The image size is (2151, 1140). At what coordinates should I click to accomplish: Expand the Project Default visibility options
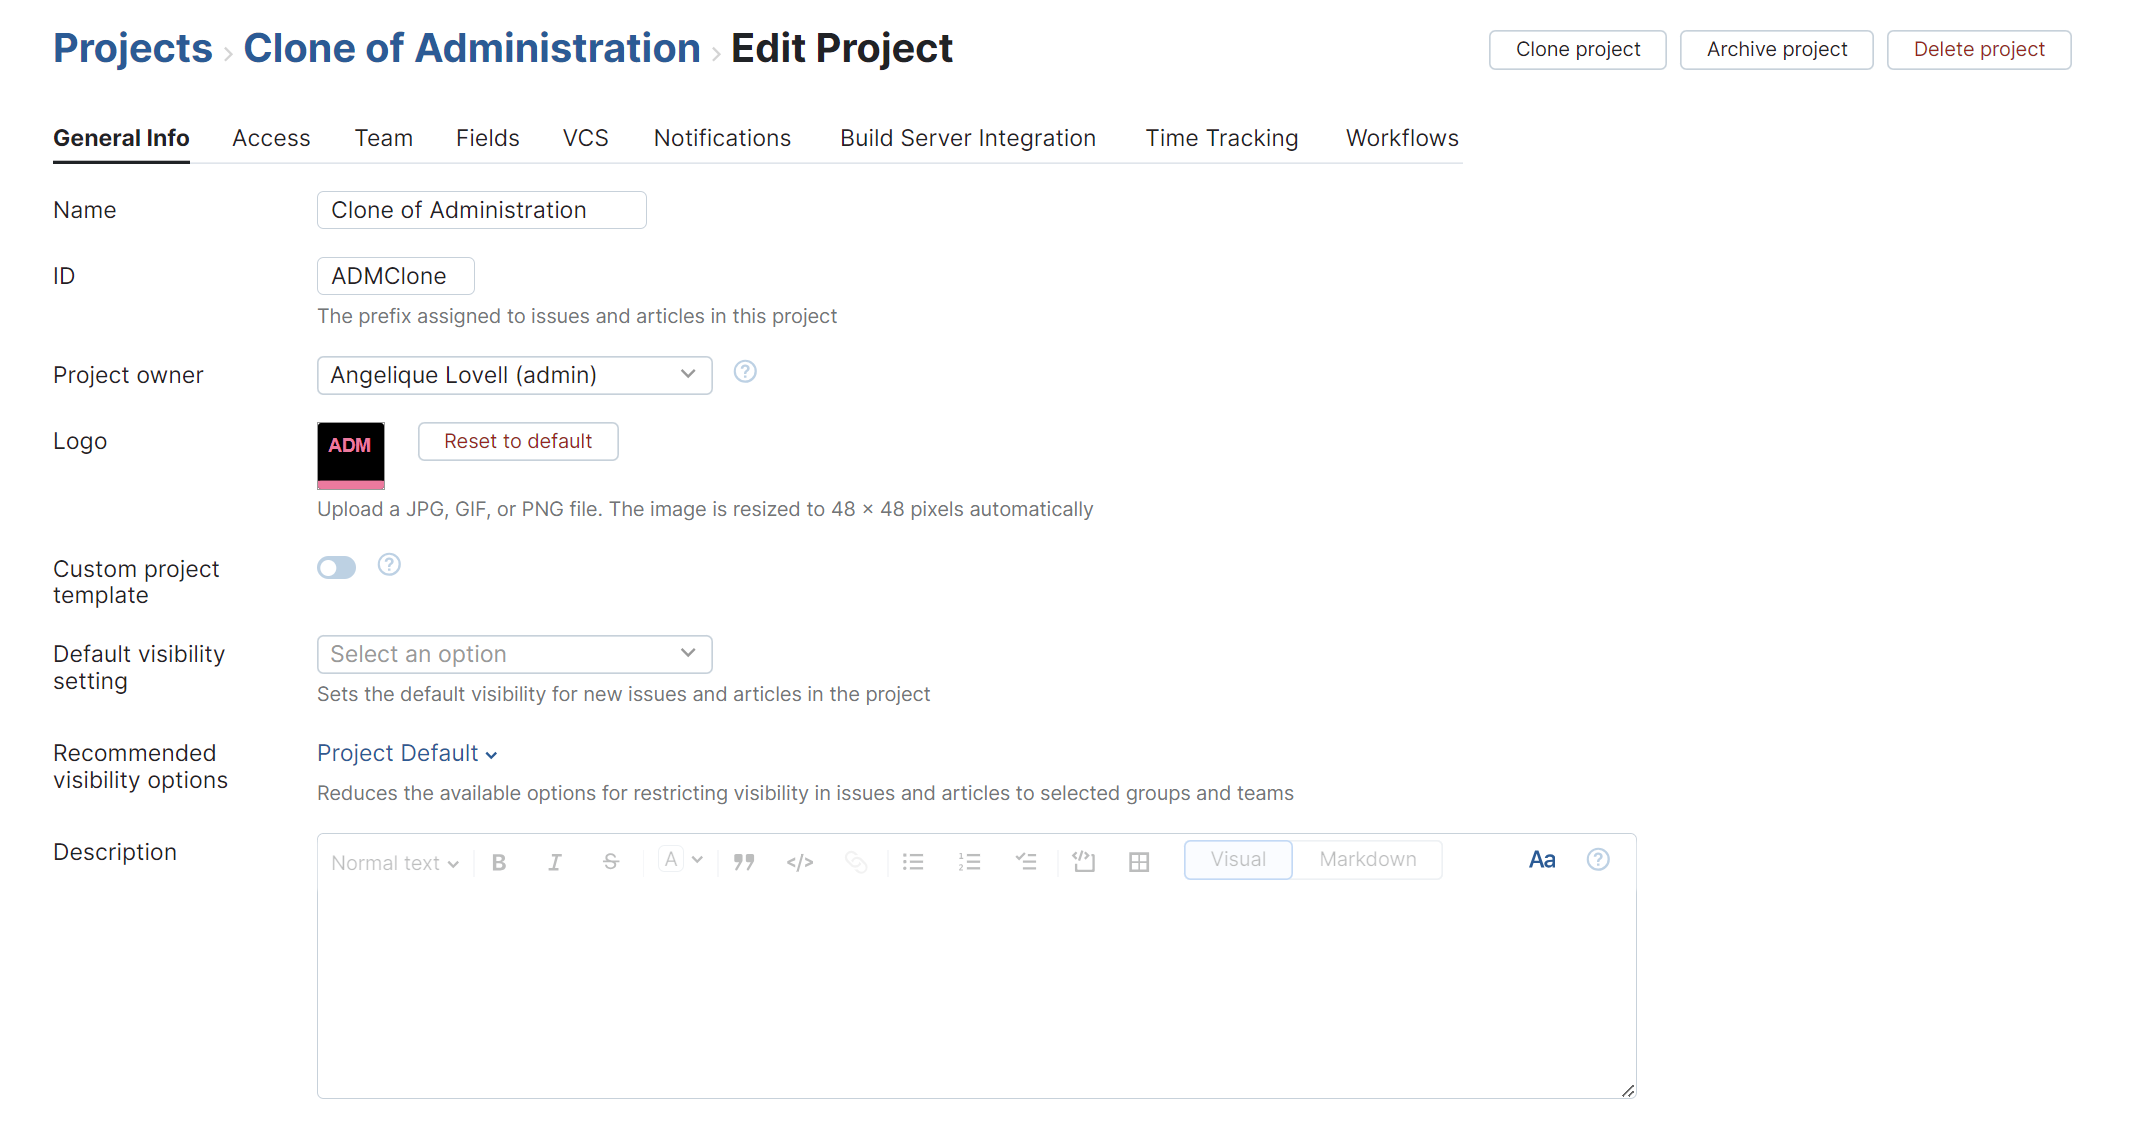pyautogui.click(x=407, y=752)
